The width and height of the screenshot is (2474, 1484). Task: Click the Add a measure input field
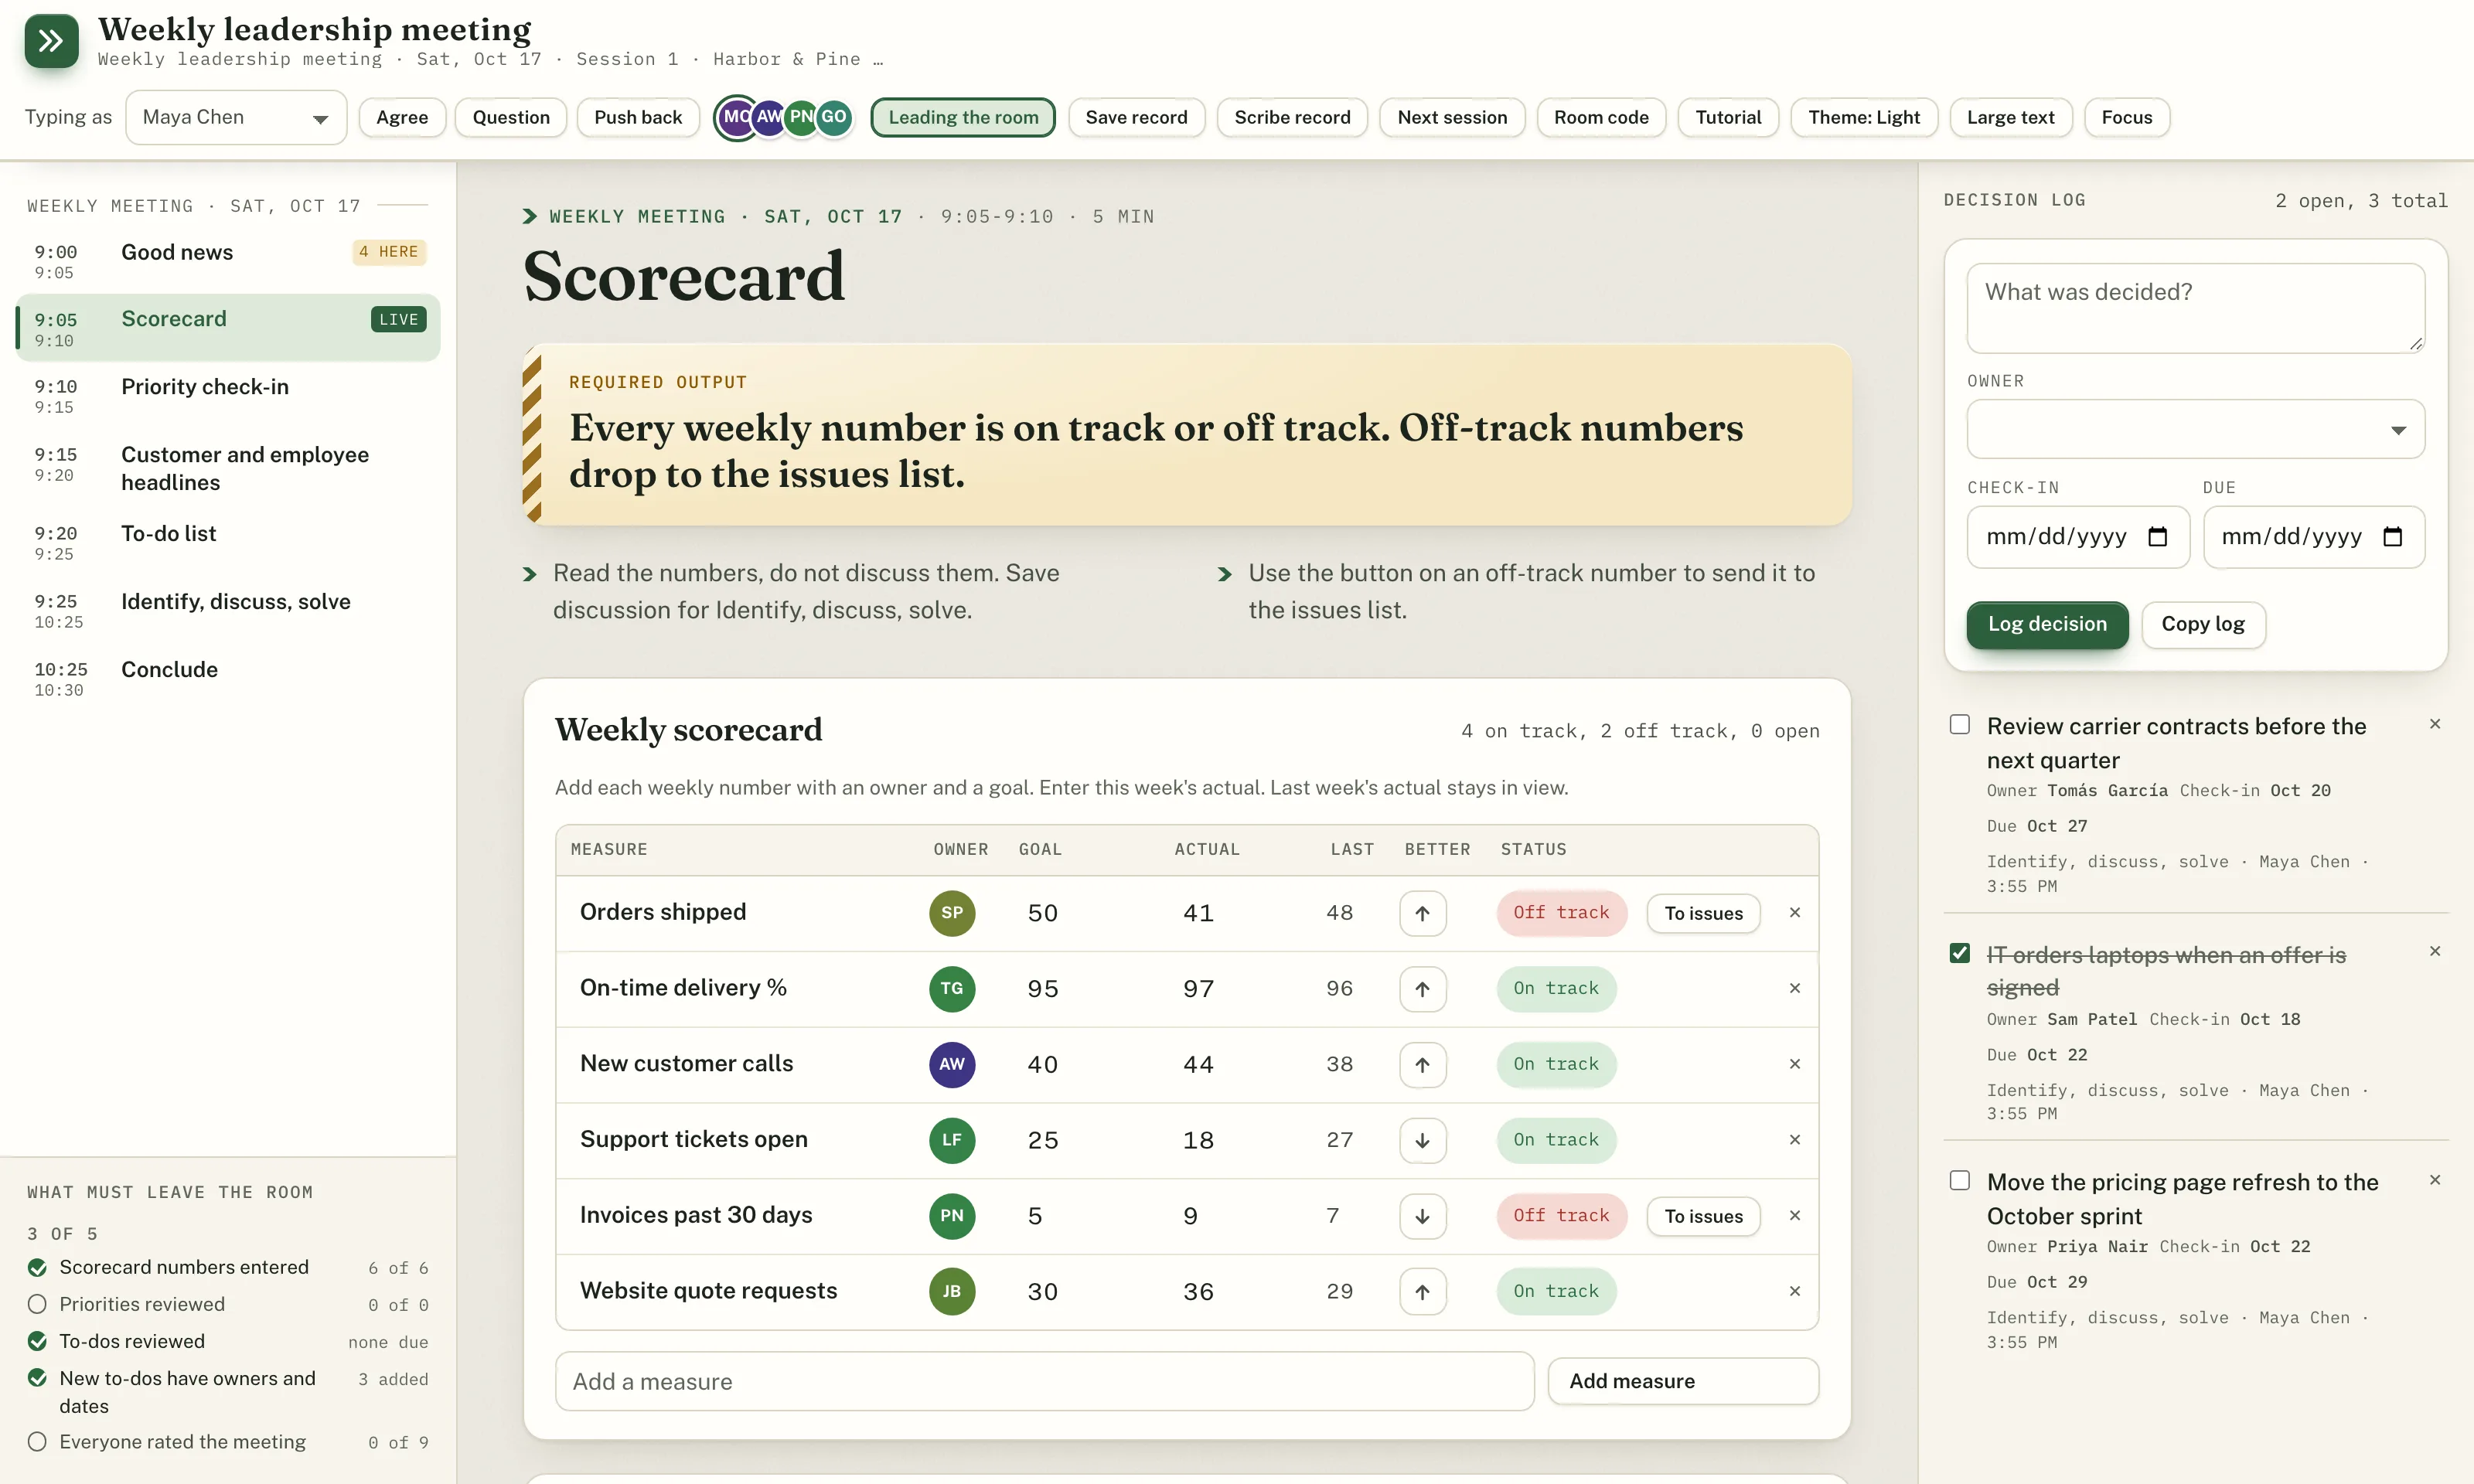[x=1044, y=1381]
